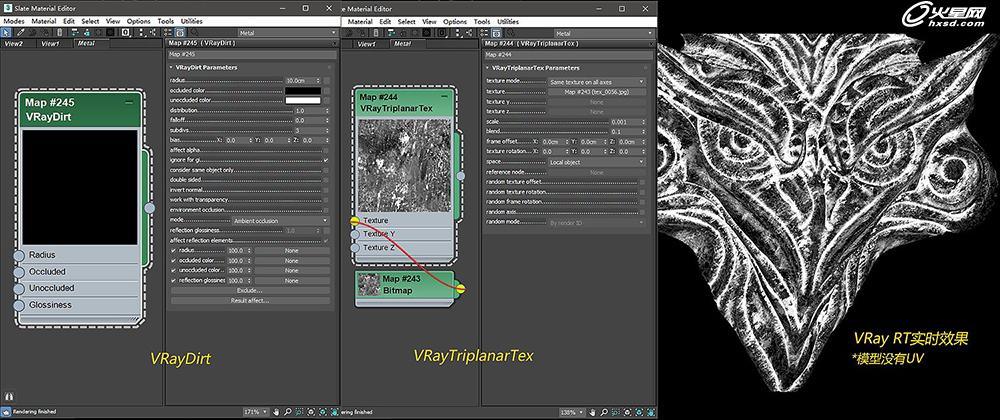Image resolution: width=1000 pixels, height=420 pixels.
Task: Click Zoom magnifier icon in left editor status bar
Action: tap(288, 412)
